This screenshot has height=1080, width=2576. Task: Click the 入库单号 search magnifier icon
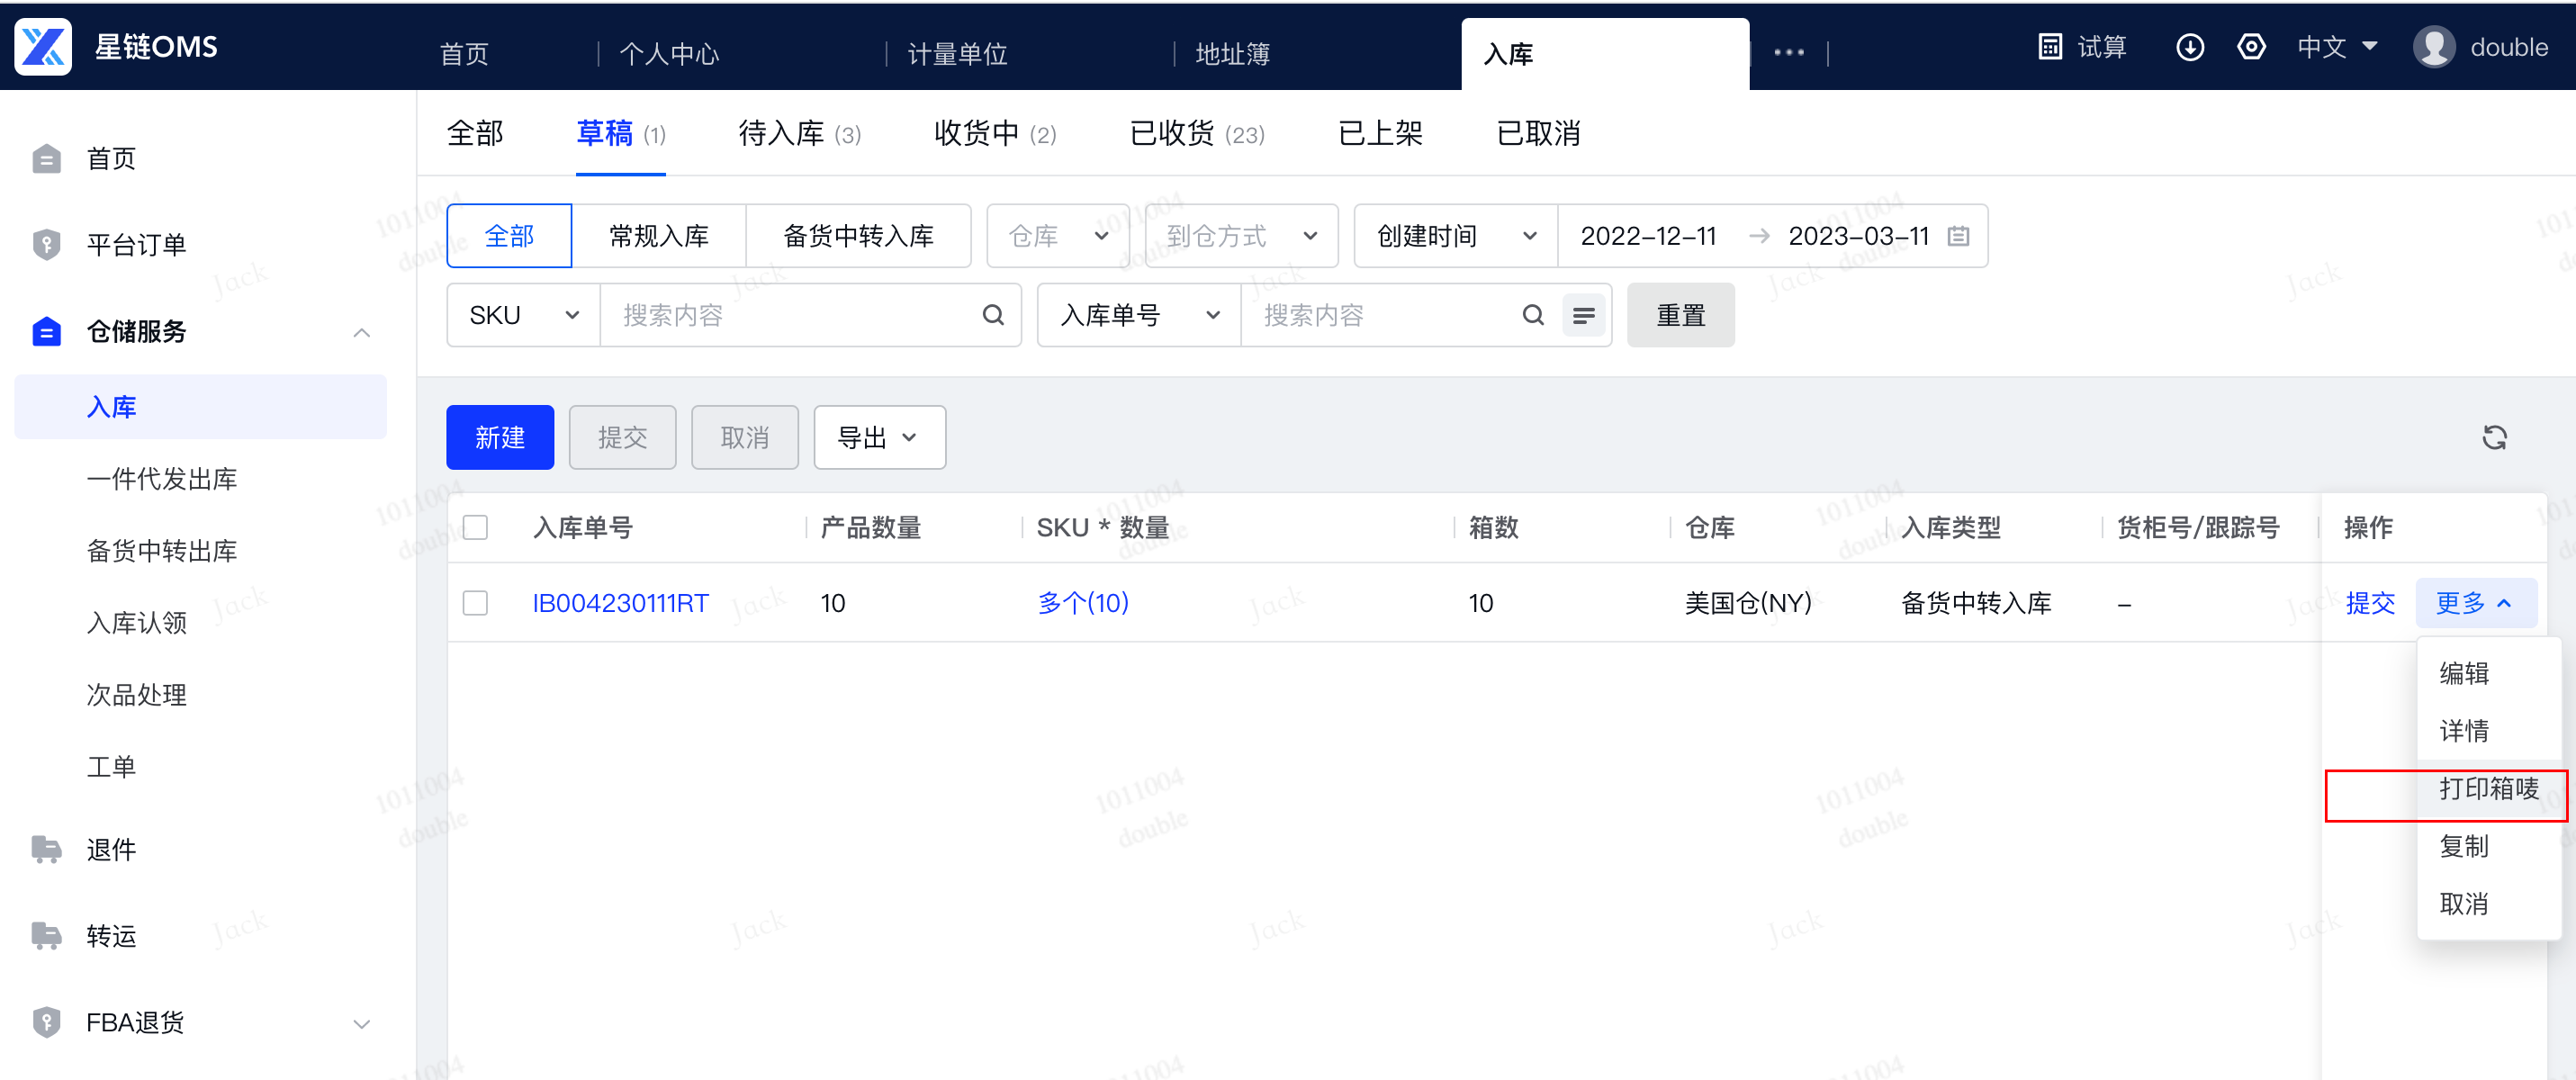coord(1533,316)
